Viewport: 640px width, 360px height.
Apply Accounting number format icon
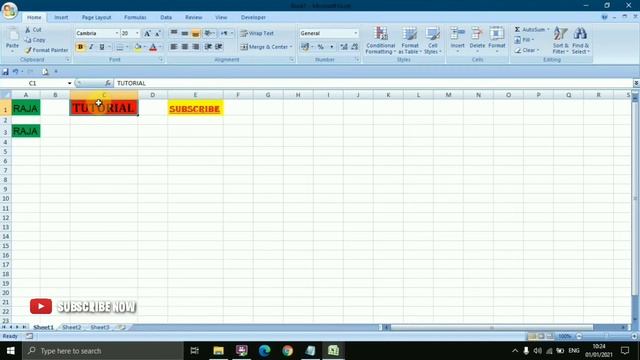(x=305, y=47)
